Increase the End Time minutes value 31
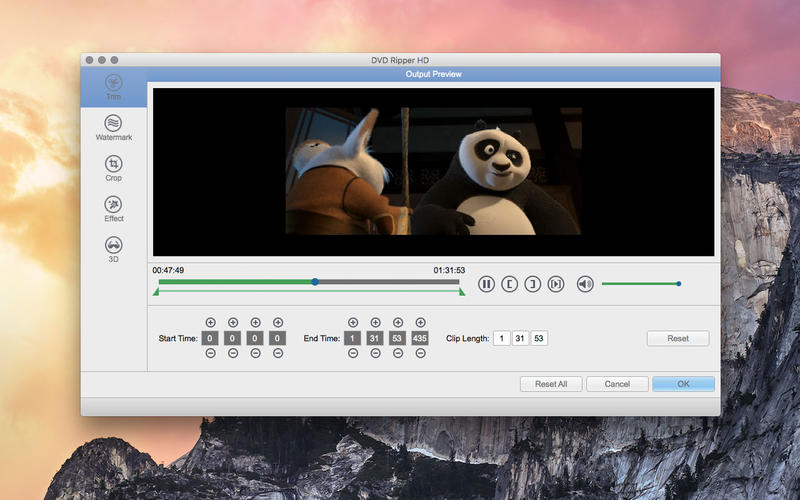The height and width of the screenshot is (500, 800). (x=375, y=323)
